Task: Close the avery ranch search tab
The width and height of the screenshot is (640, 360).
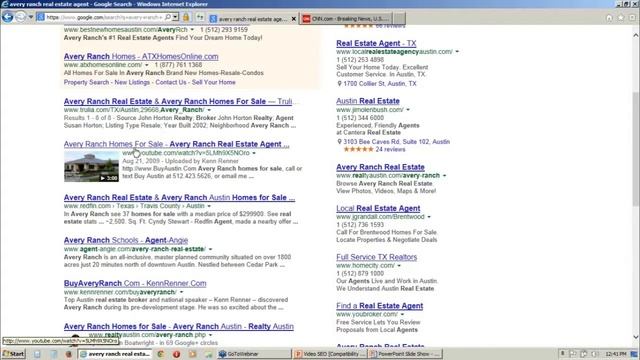Action: click(x=293, y=19)
